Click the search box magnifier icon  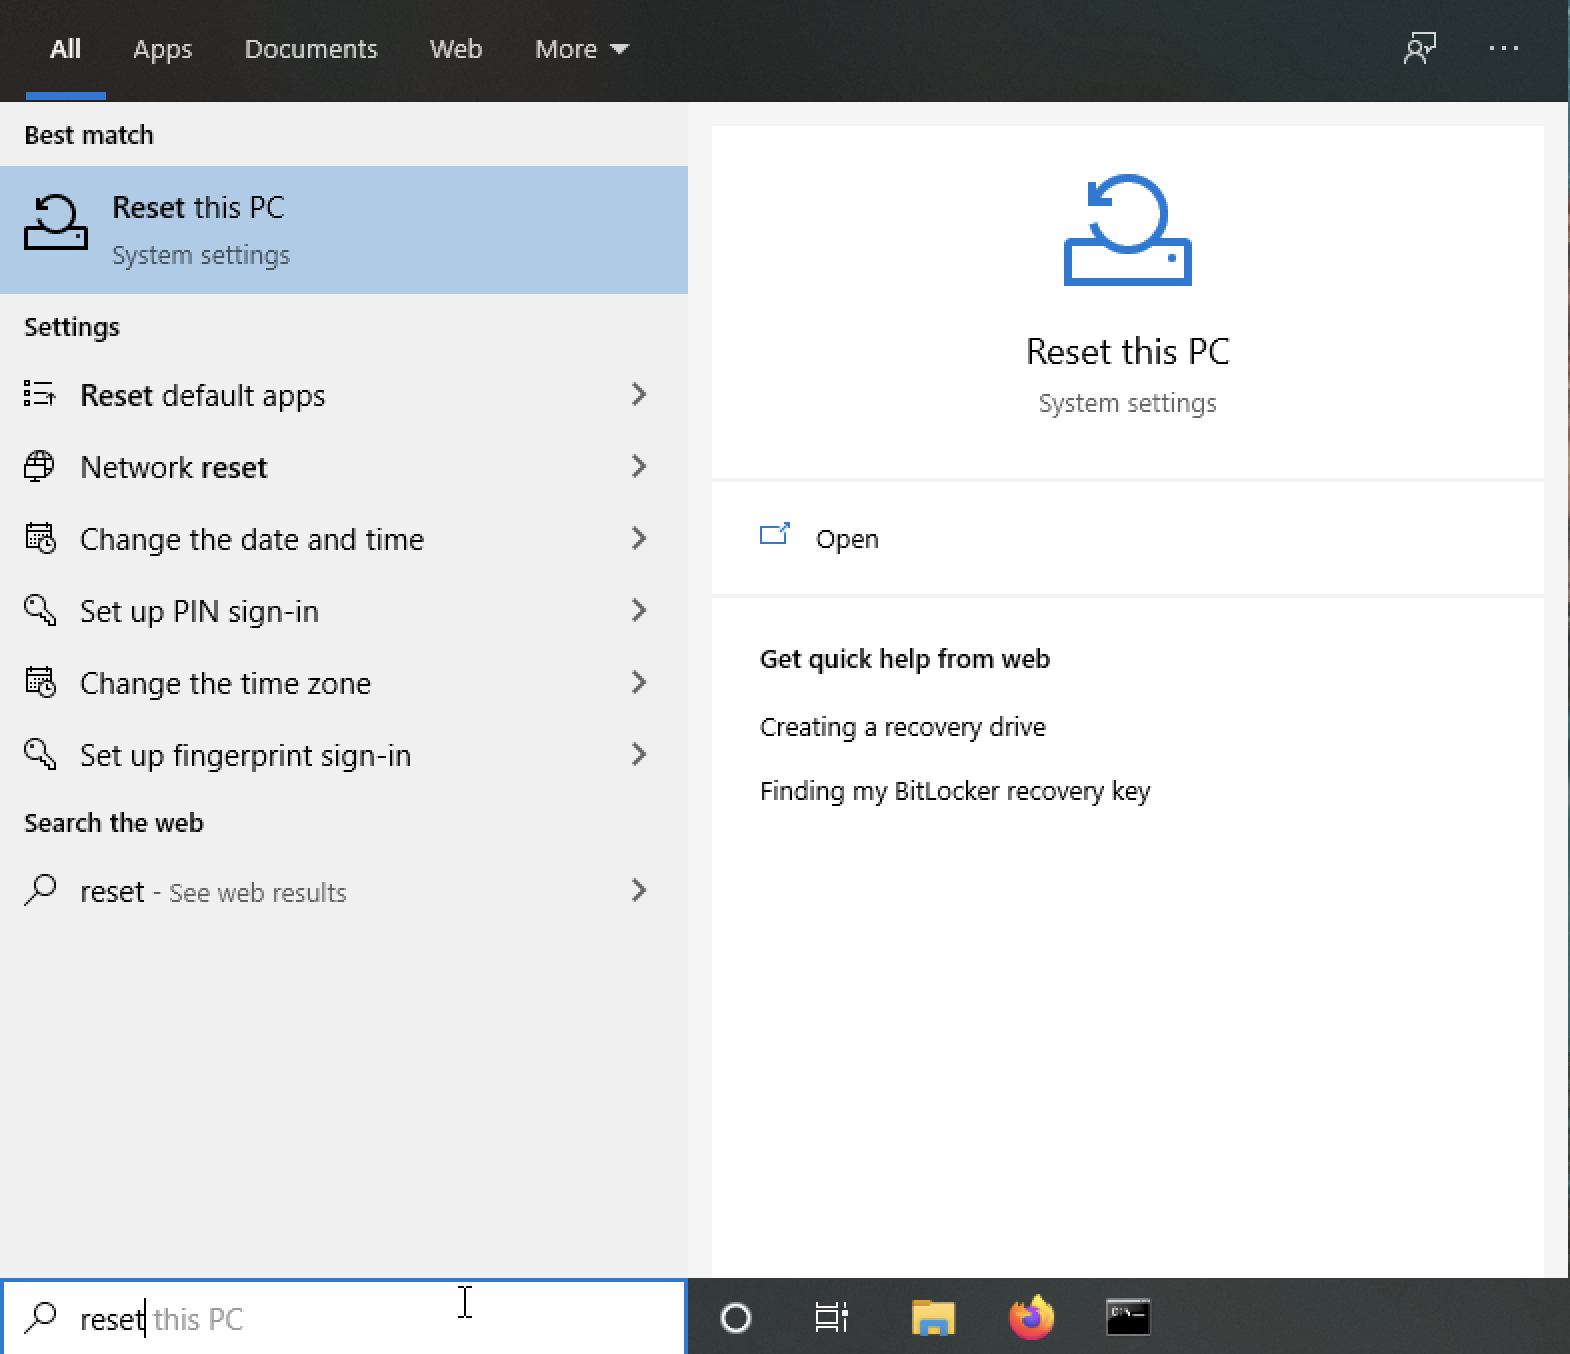click(x=40, y=1317)
